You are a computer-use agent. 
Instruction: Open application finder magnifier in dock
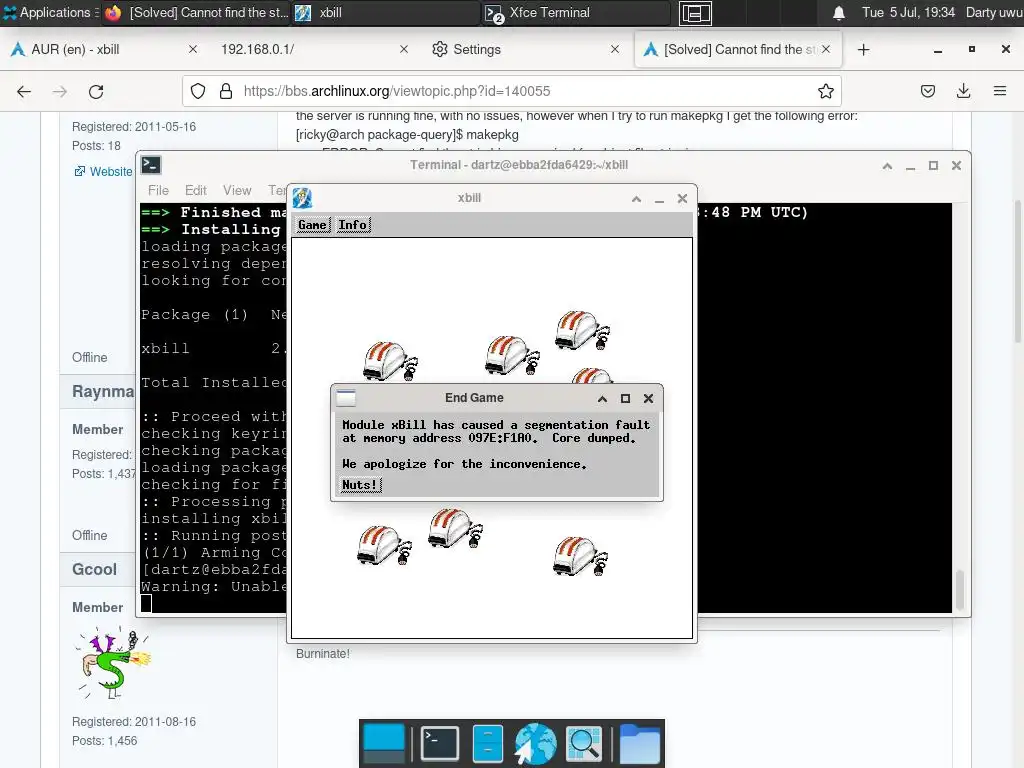point(583,743)
